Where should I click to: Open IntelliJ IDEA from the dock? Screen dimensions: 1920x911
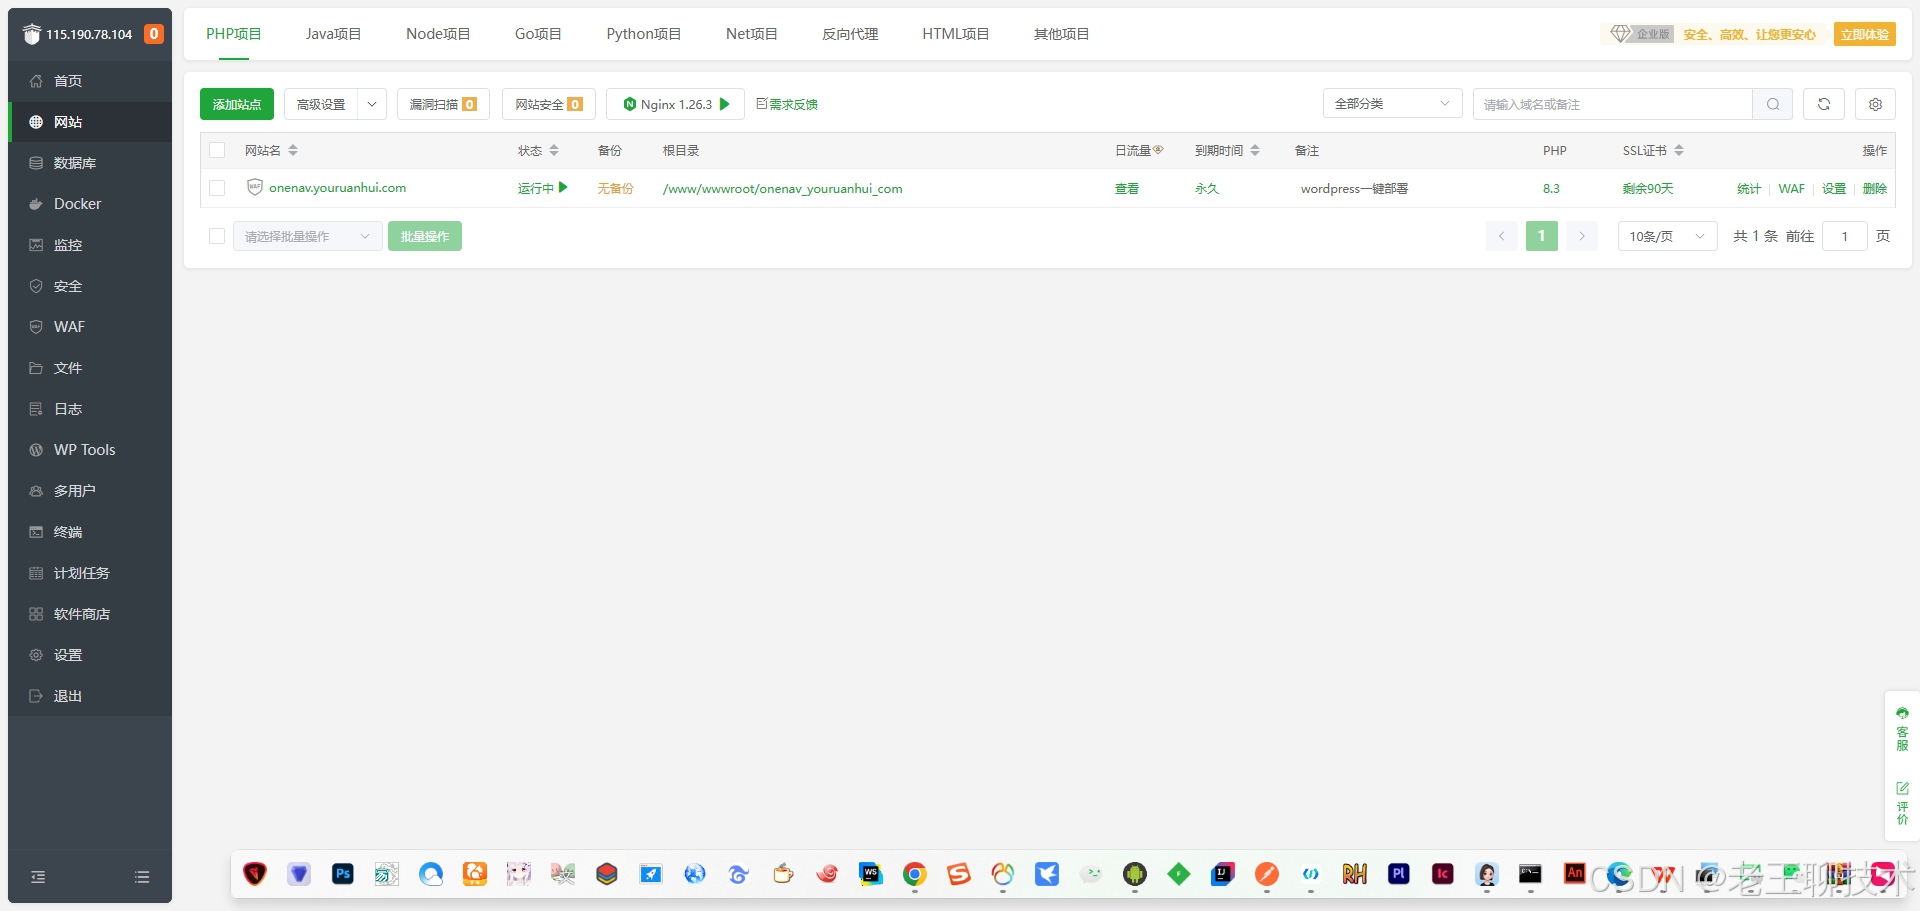point(1222,874)
